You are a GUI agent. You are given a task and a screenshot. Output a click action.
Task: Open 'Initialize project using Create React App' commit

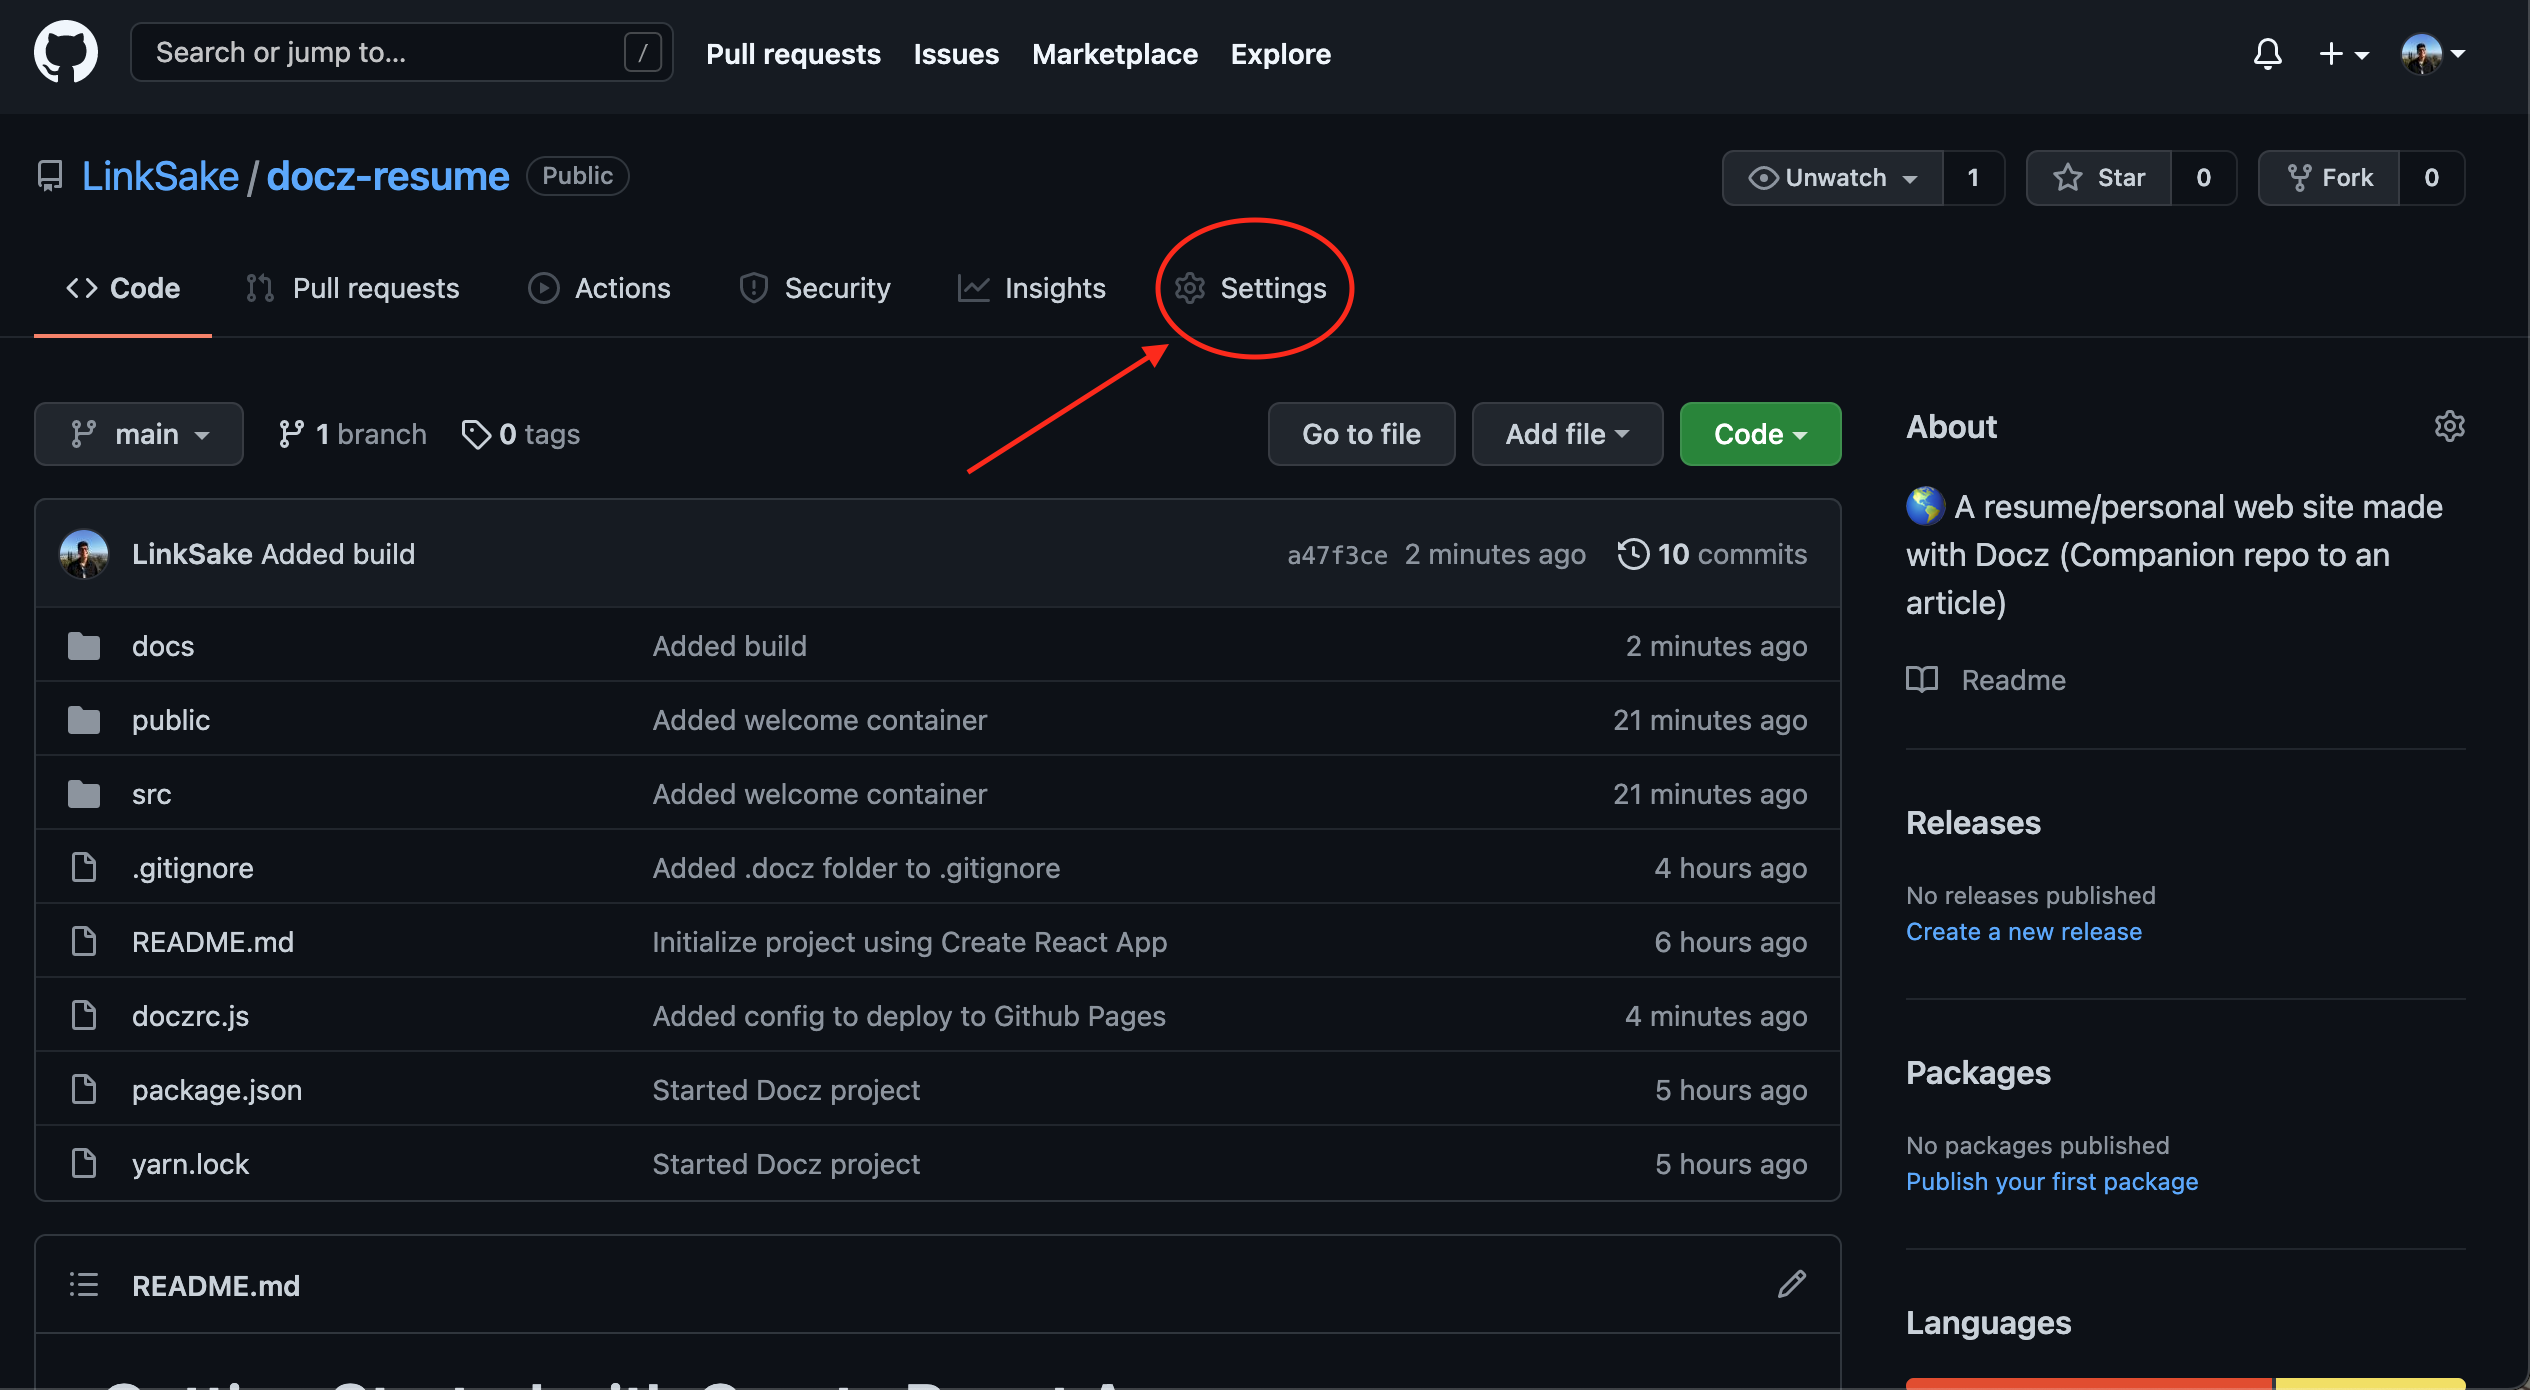(910, 942)
